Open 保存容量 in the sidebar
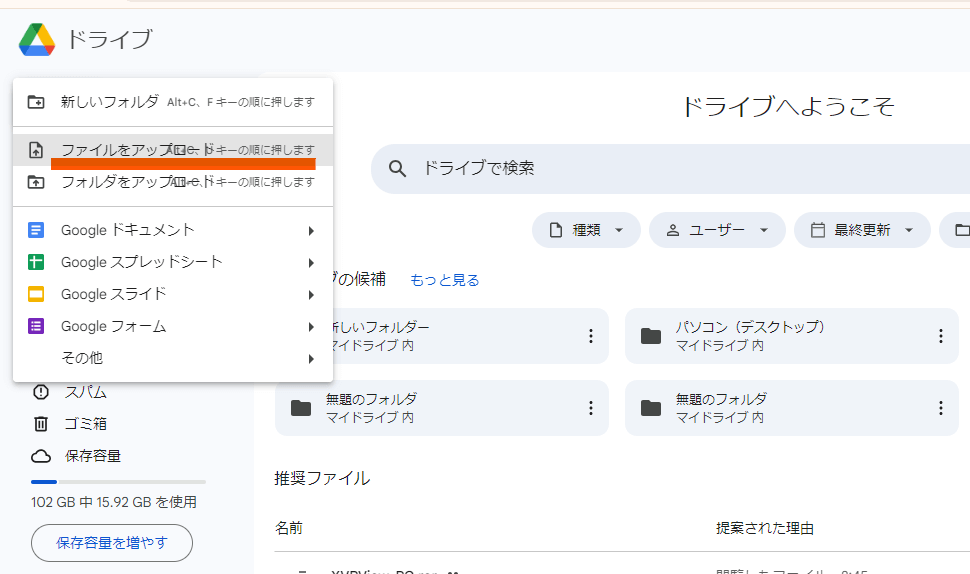The width and height of the screenshot is (970, 574). coord(93,456)
